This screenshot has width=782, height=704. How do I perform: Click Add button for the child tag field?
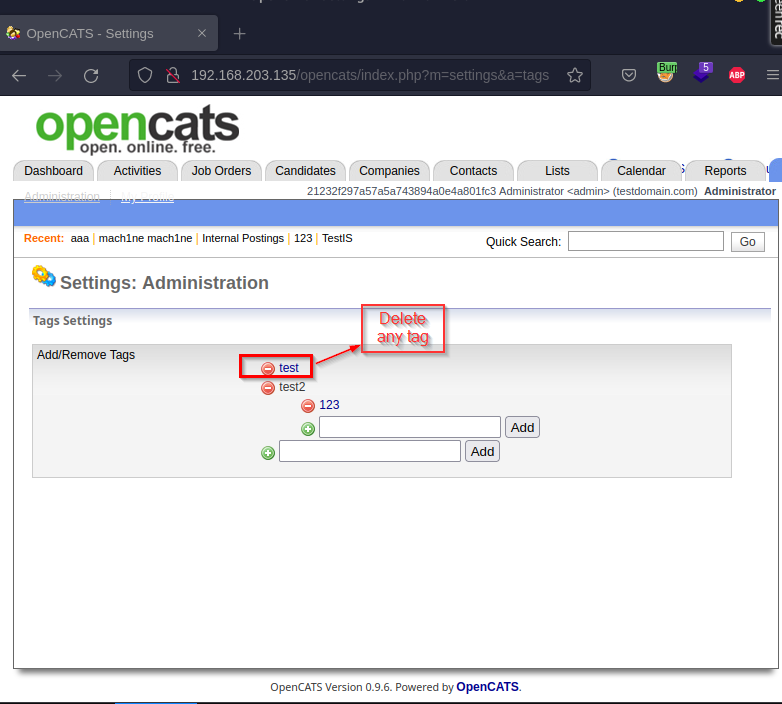(522, 428)
